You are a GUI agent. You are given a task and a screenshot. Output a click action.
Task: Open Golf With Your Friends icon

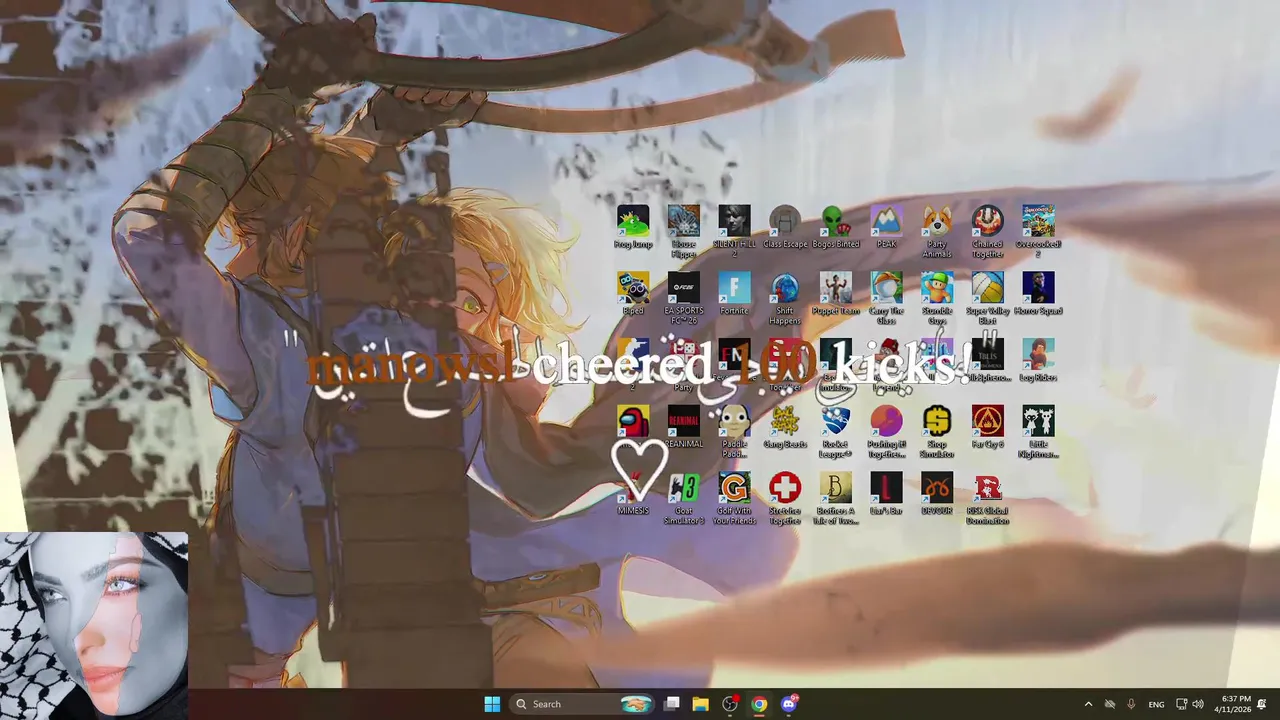coord(734,499)
